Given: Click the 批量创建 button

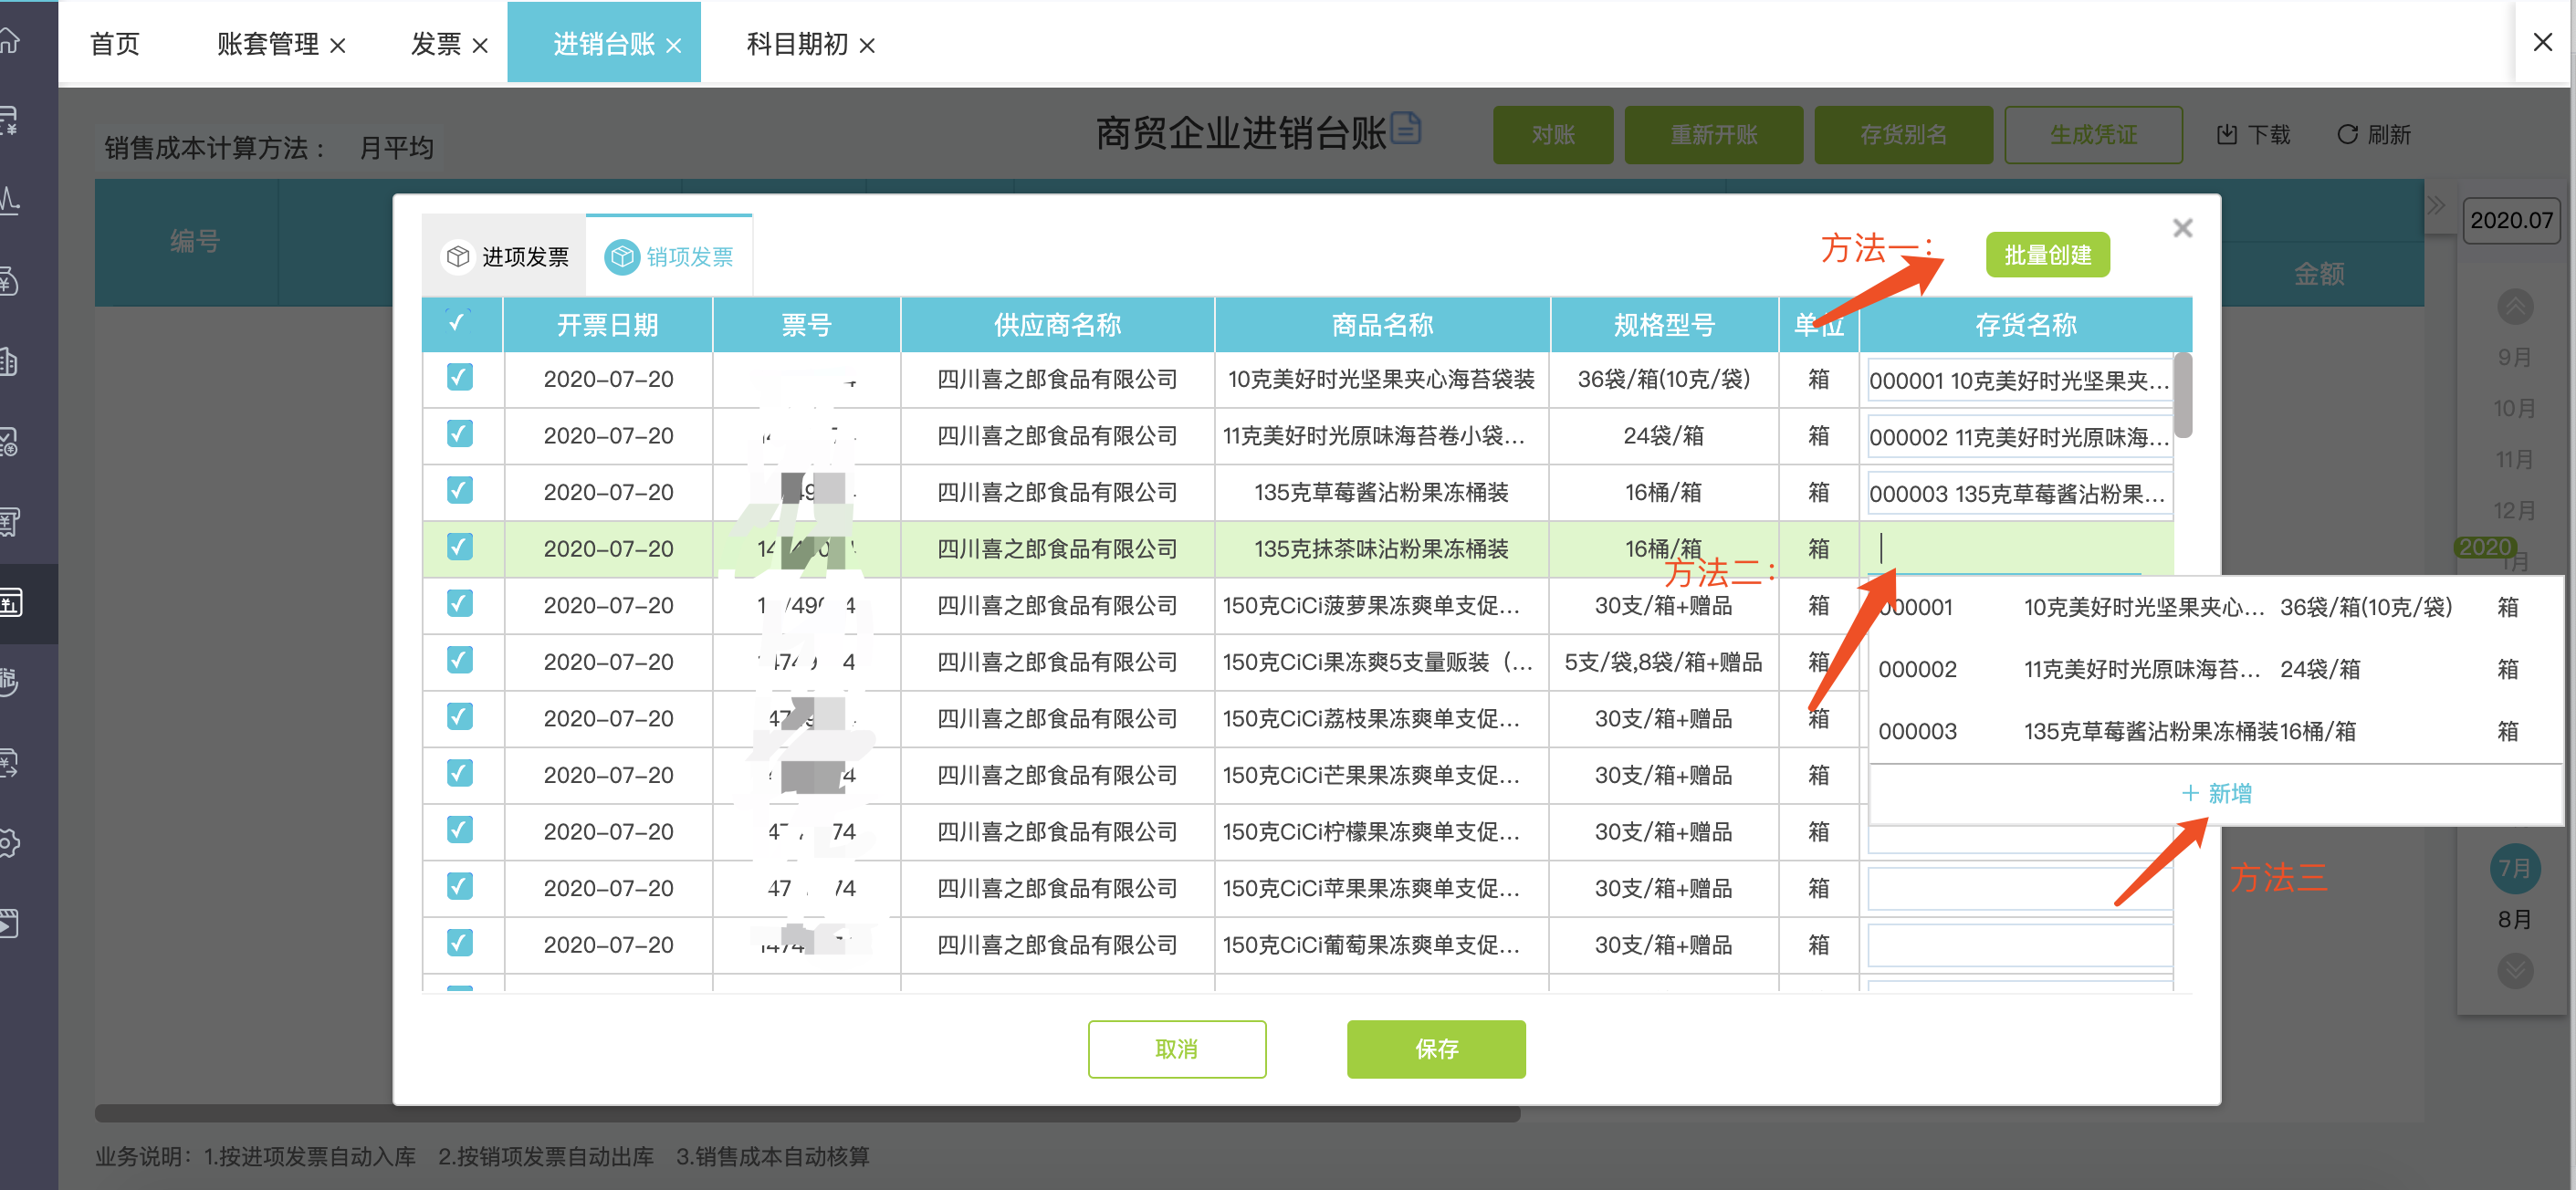Looking at the screenshot, I should click(2047, 255).
